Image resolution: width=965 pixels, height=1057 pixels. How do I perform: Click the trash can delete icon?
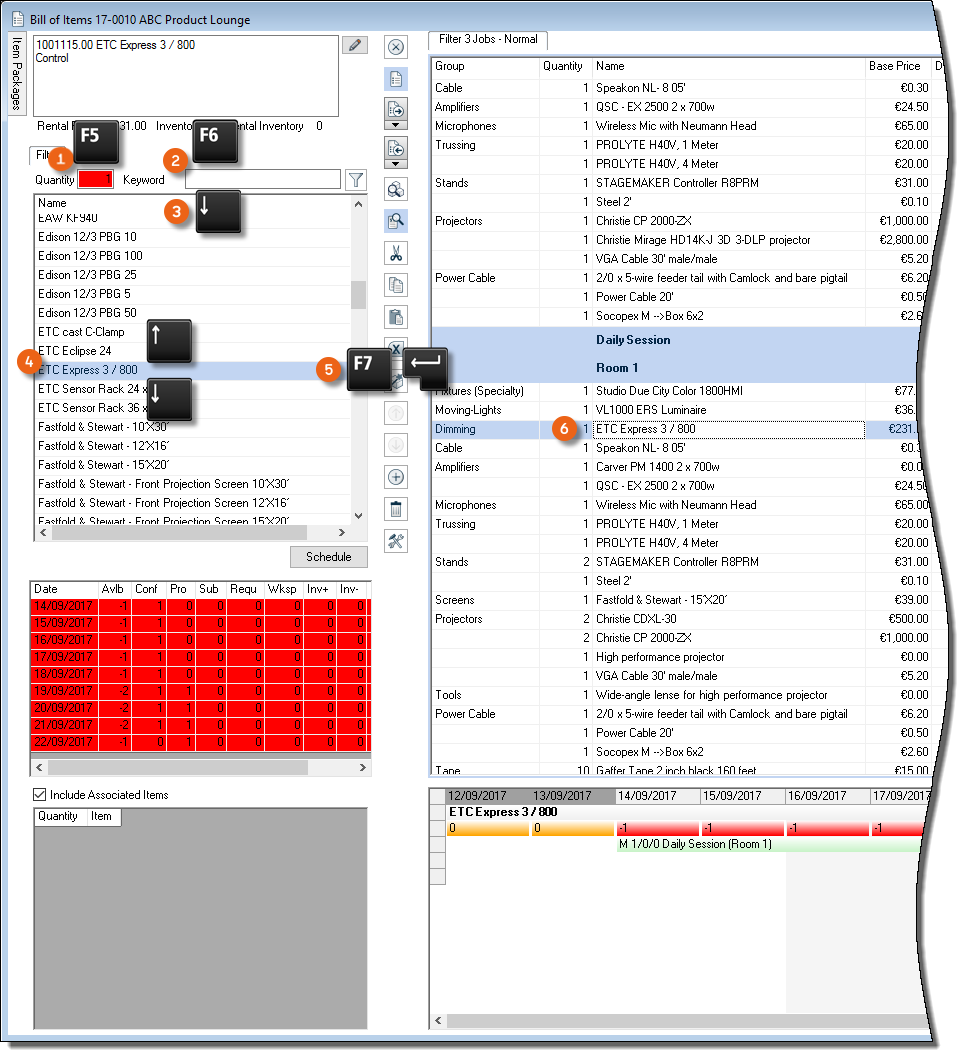395,509
